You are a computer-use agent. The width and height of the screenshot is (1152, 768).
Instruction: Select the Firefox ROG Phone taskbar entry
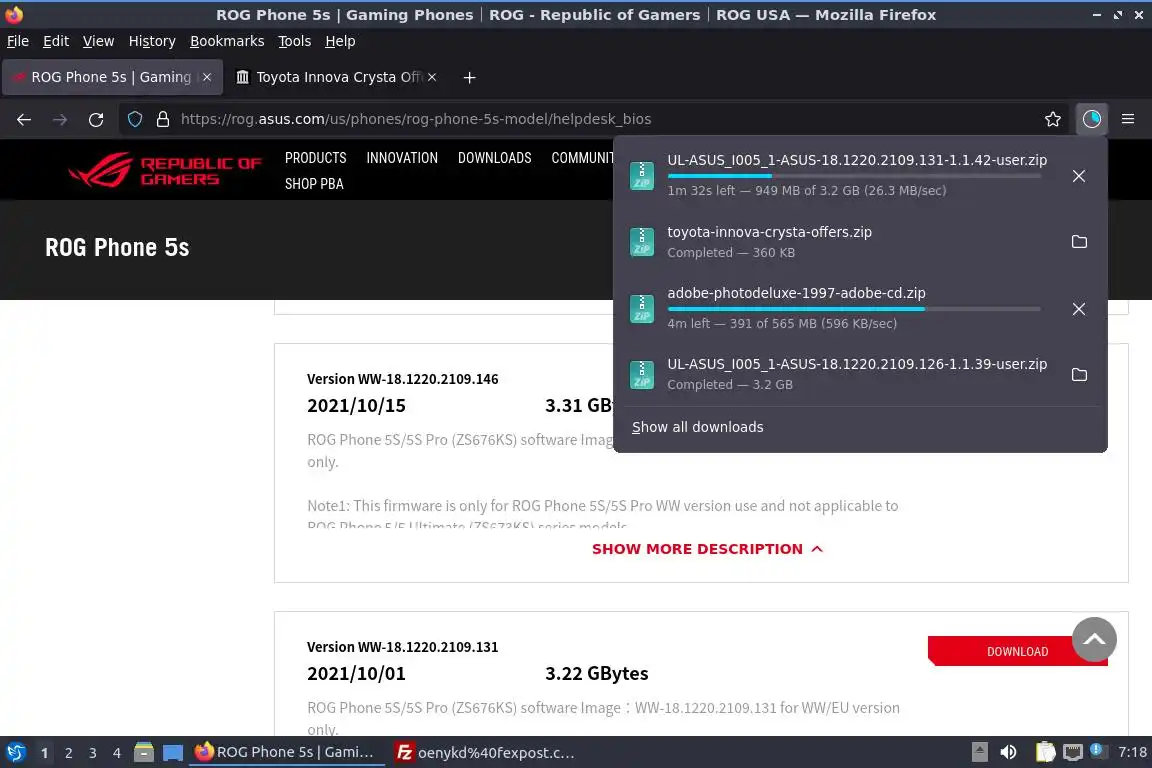click(x=287, y=753)
